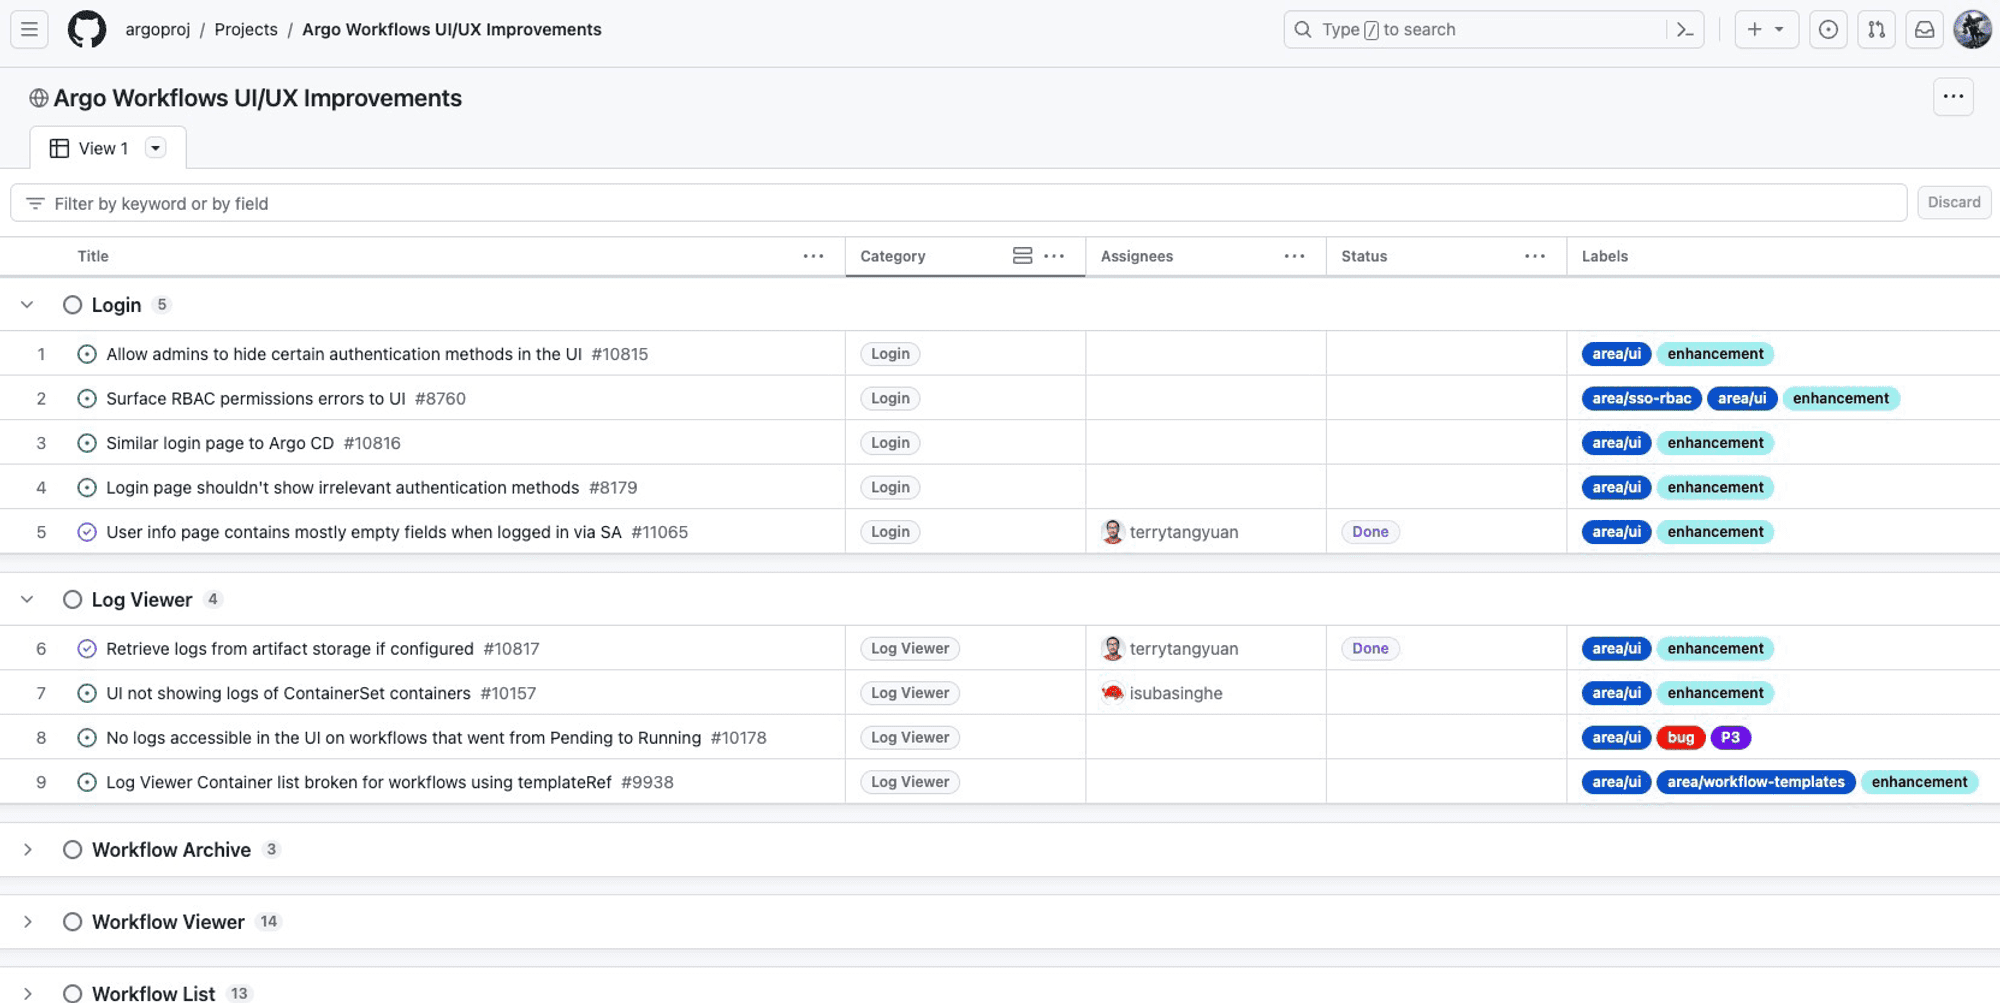Screen dimensions: 2000x1003
Task: Click area/workflow-templates label on row 9
Action: [1755, 782]
